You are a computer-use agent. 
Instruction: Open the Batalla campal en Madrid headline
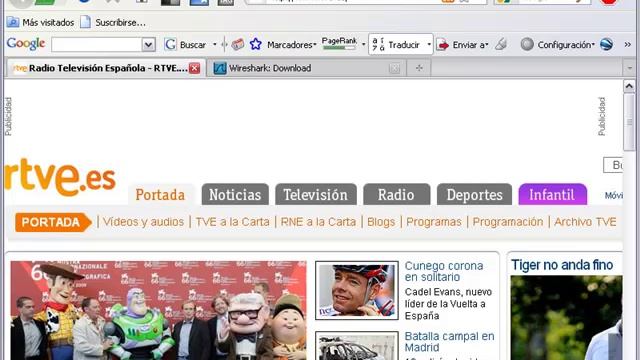449,342
